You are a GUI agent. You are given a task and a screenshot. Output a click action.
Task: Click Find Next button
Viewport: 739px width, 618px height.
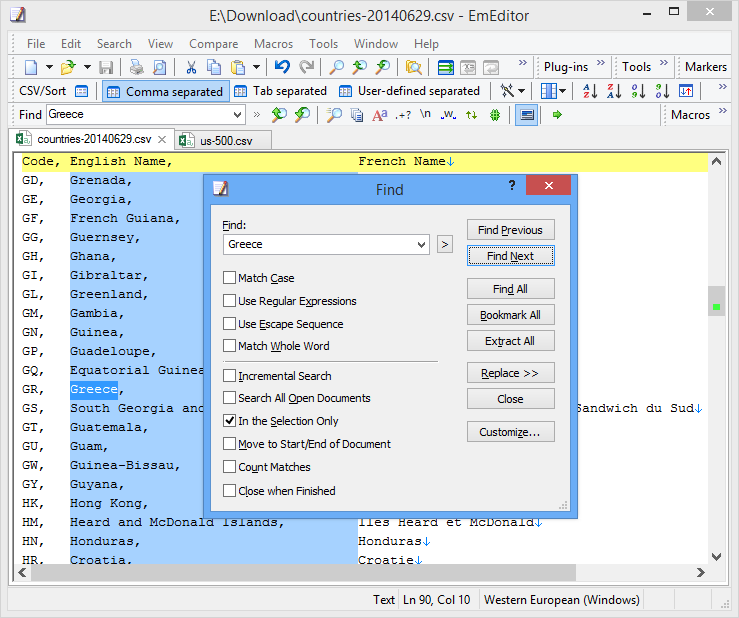[510, 255]
